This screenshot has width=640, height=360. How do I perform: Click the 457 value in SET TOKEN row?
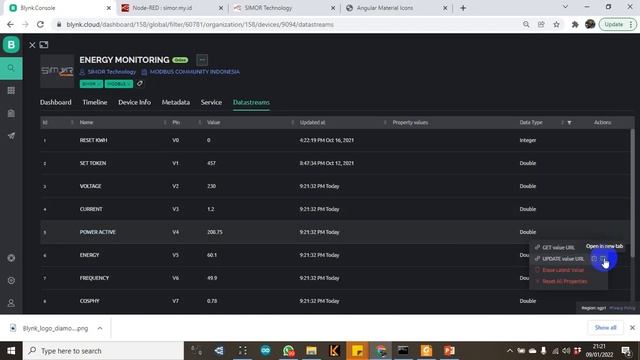pos(211,163)
